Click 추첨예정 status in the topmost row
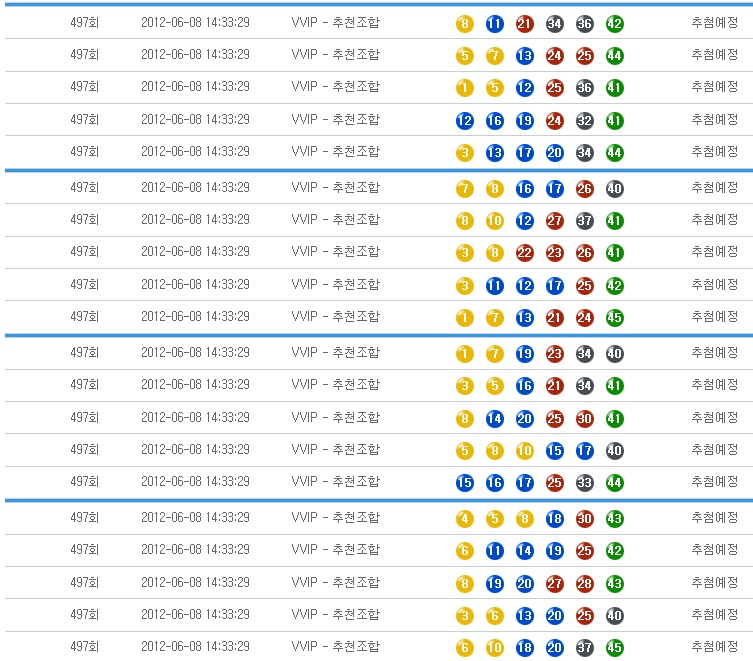This screenshot has height=661, width=753. coord(714,23)
